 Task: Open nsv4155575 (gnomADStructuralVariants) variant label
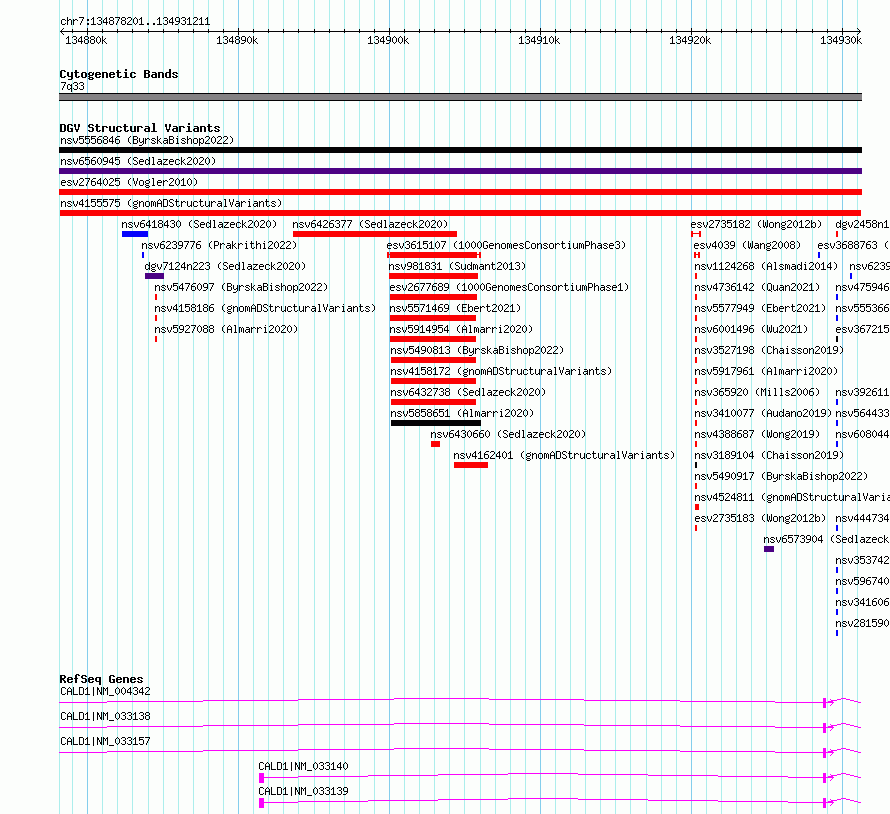[171, 203]
